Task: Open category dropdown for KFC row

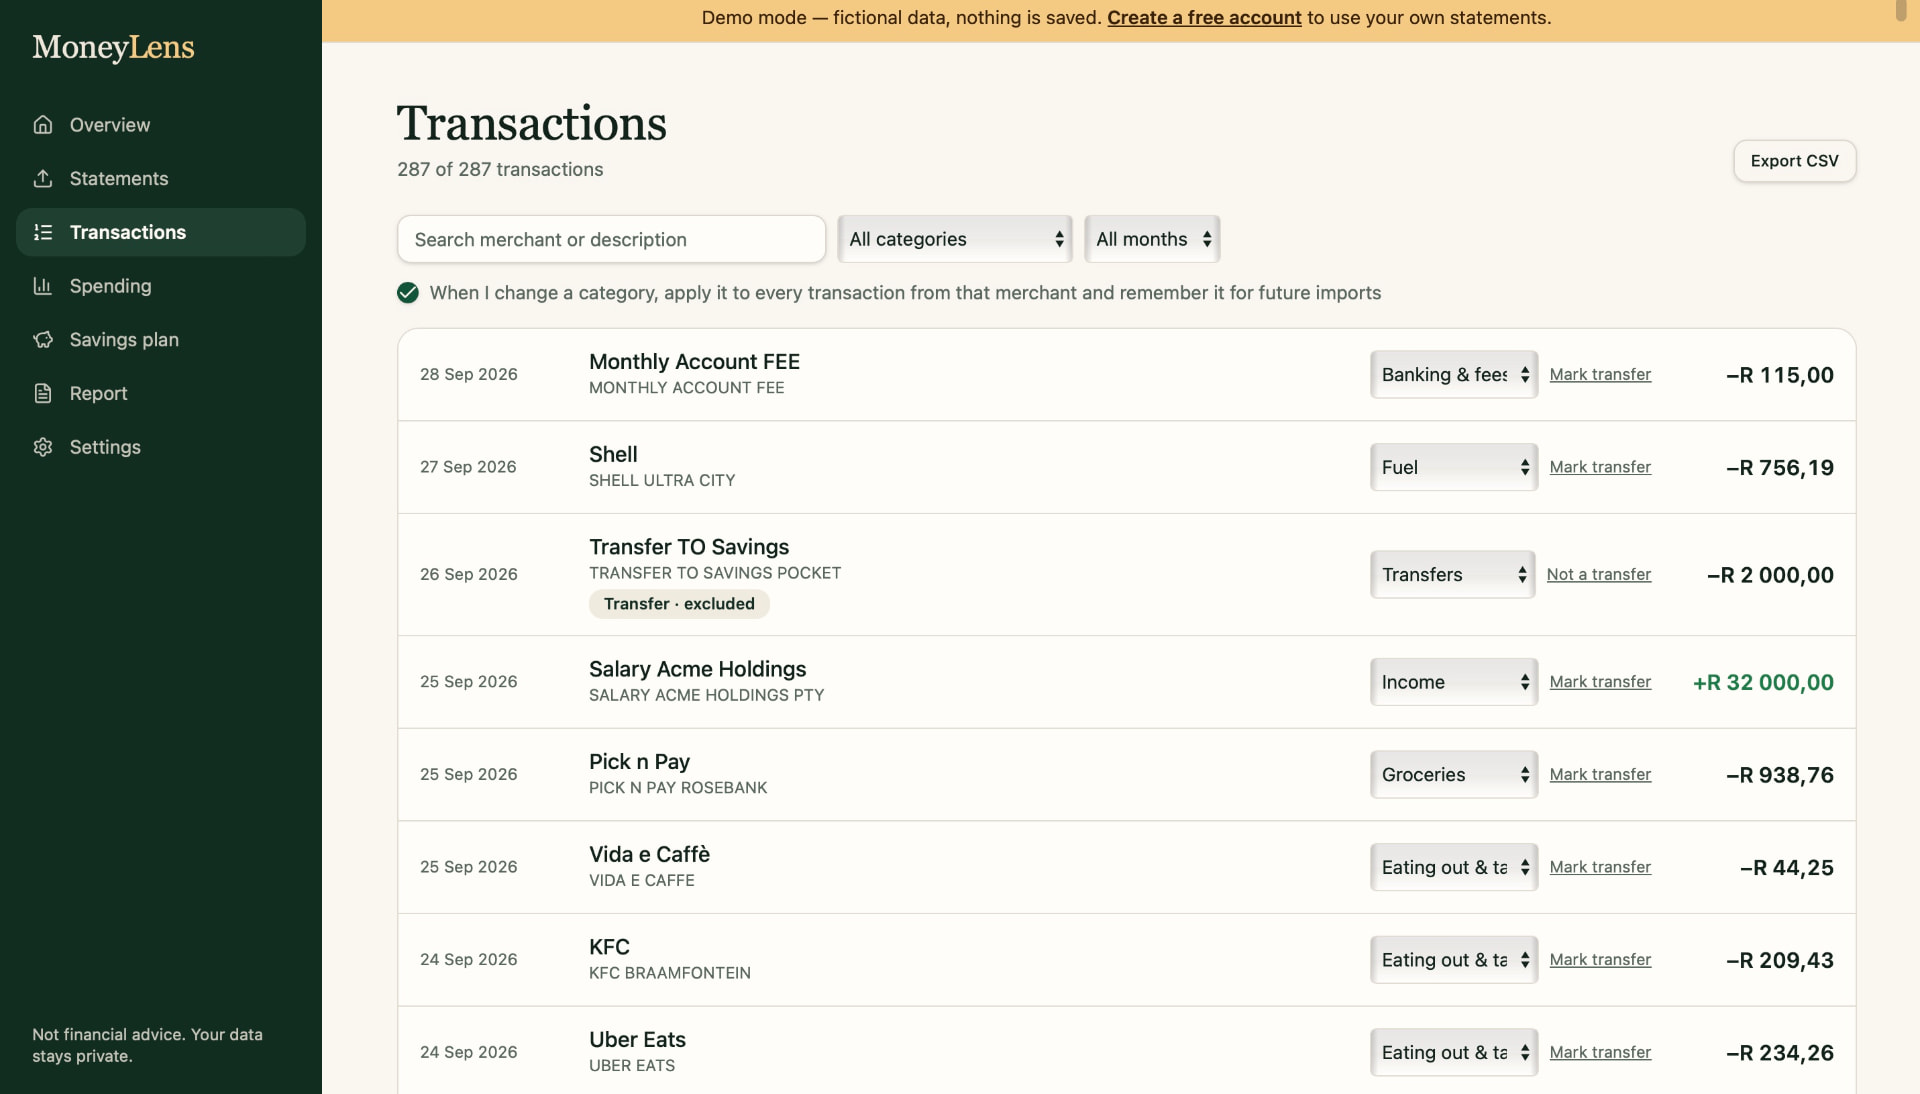Action: pyautogui.click(x=1454, y=960)
